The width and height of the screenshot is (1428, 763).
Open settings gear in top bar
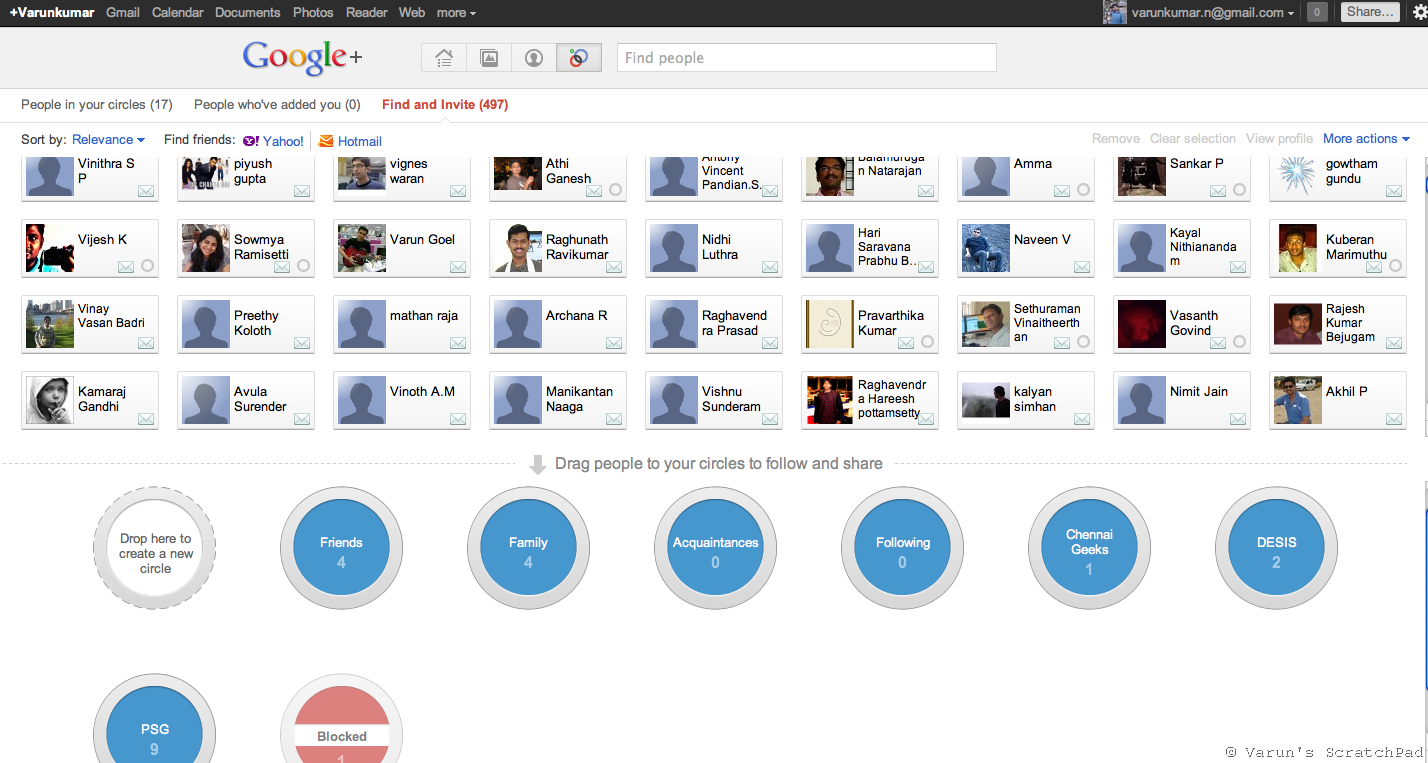(x=1419, y=12)
